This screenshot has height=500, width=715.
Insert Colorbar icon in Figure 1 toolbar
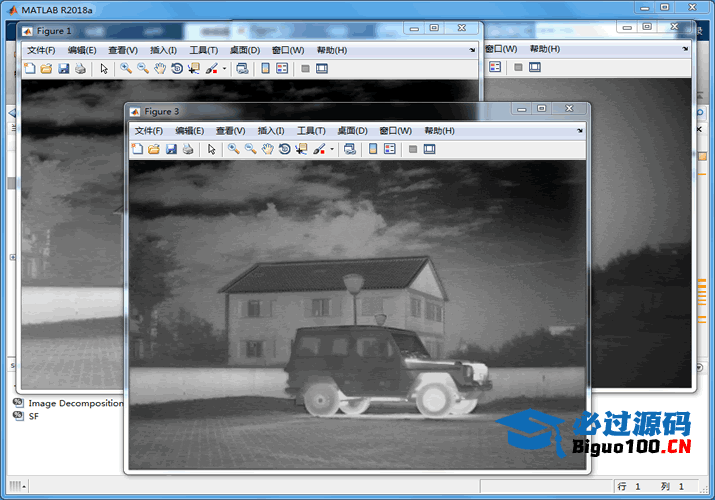tap(265, 68)
